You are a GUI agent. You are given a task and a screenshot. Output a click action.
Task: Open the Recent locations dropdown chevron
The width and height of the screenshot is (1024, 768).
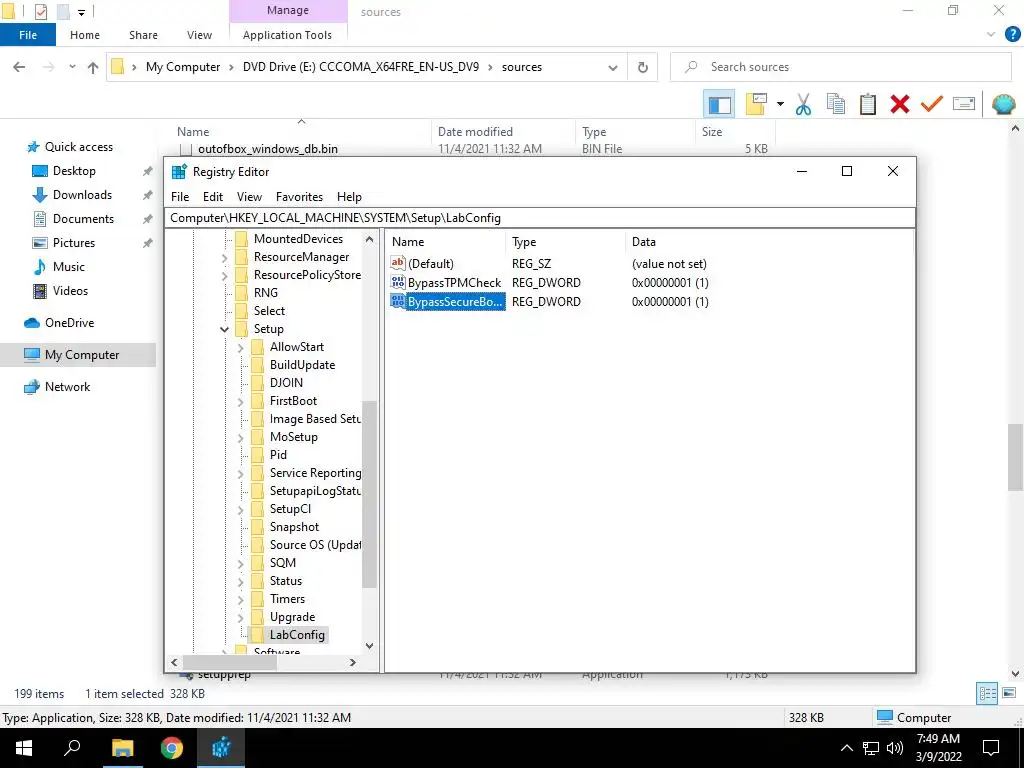click(x=72, y=67)
